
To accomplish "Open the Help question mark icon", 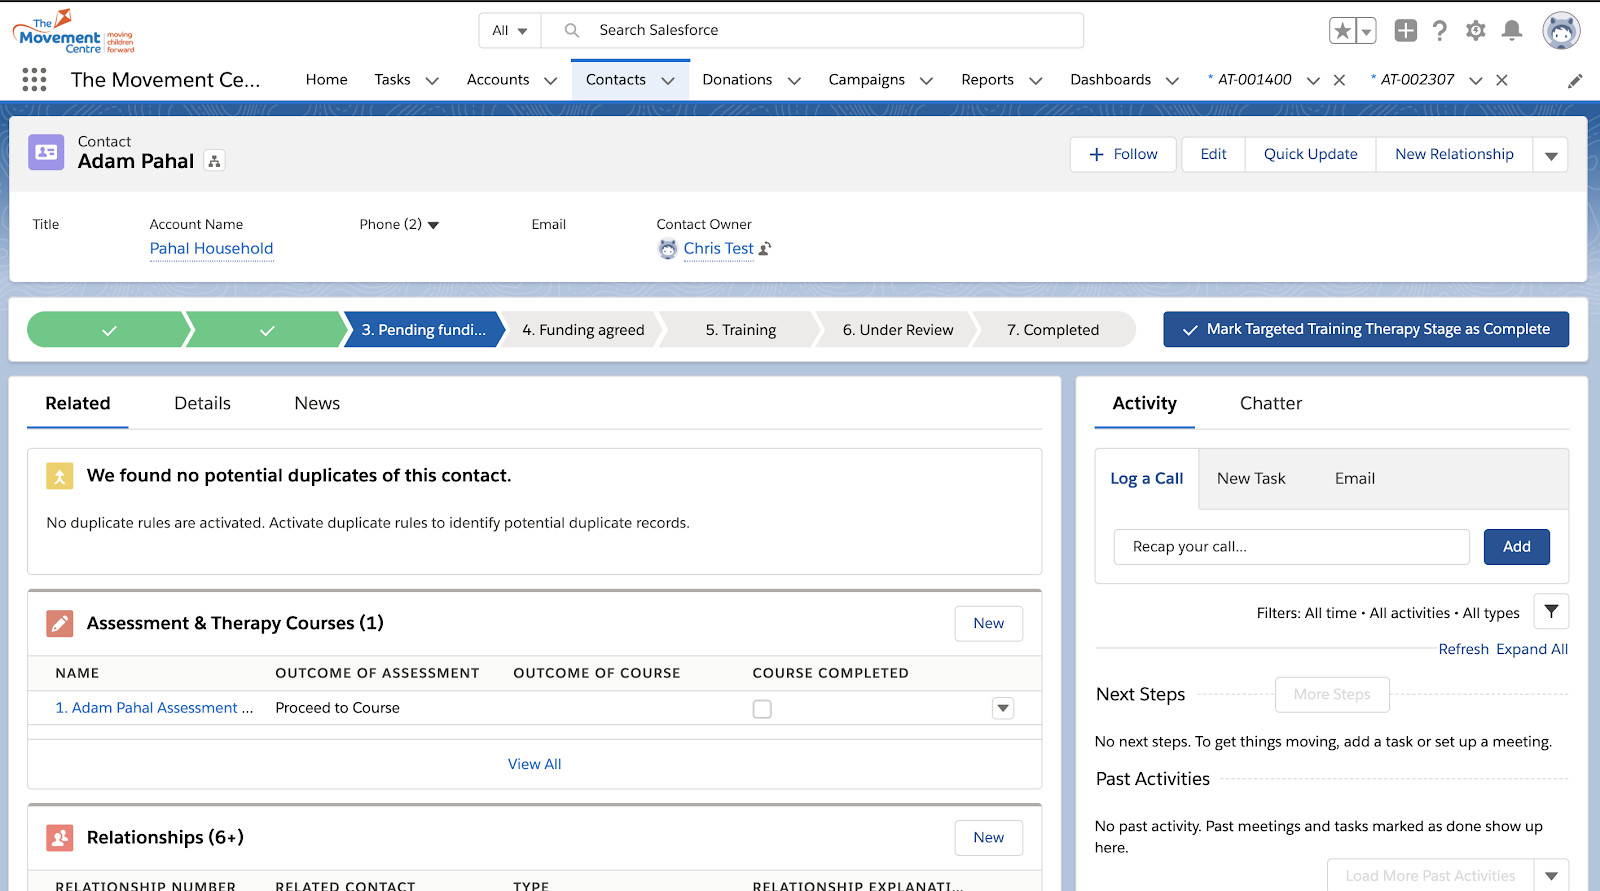I will 1440,31.
